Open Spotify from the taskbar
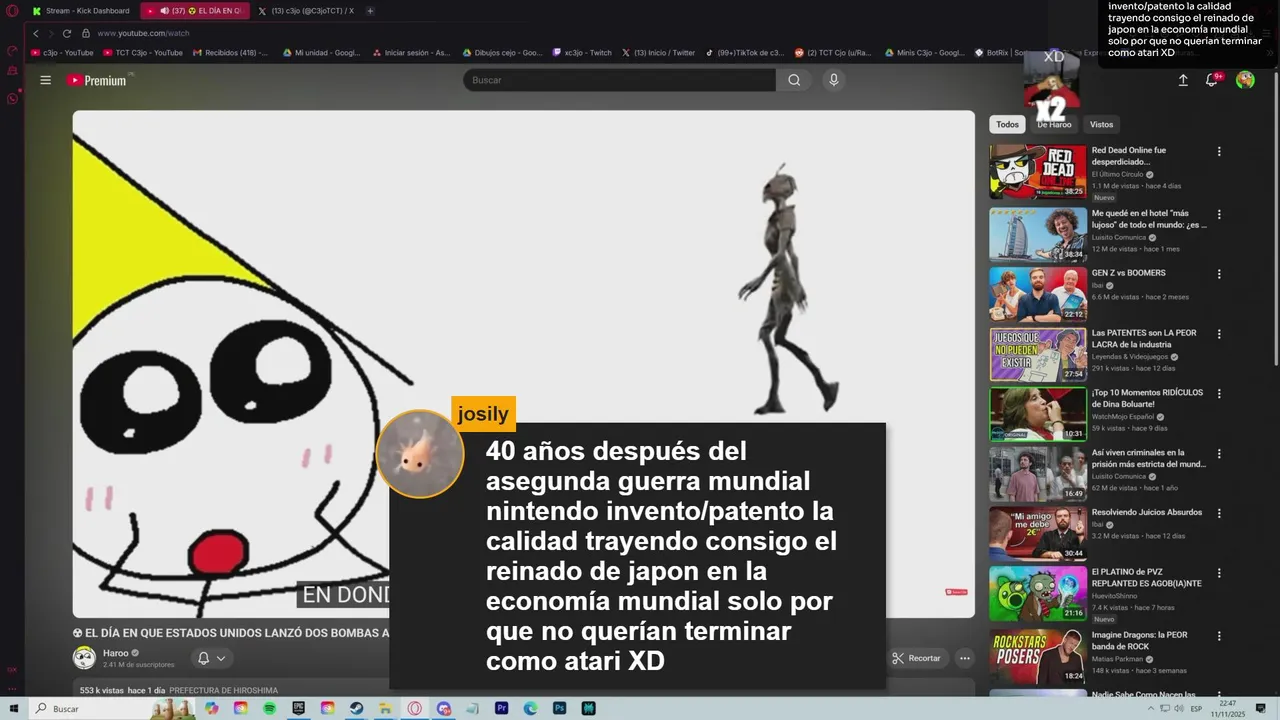The width and height of the screenshot is (1280, 720). coord(270,709)
